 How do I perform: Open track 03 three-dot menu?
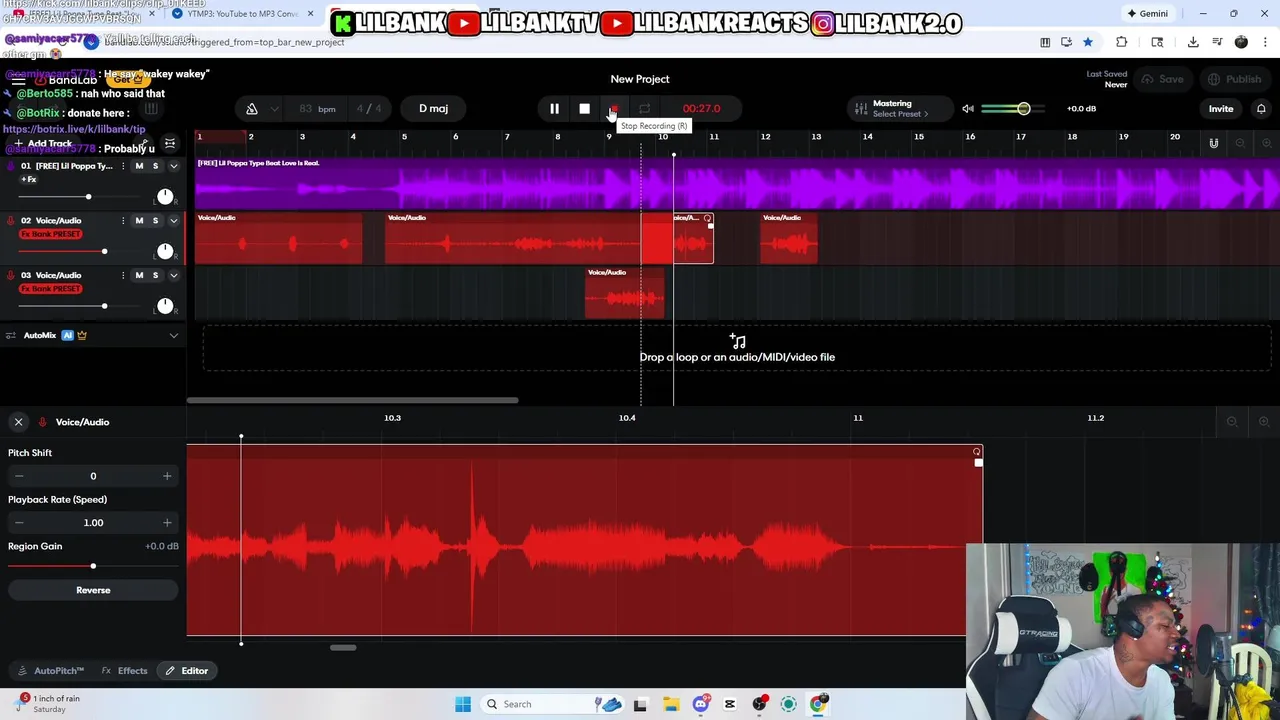pyautogui.click(x=123, y=275)
